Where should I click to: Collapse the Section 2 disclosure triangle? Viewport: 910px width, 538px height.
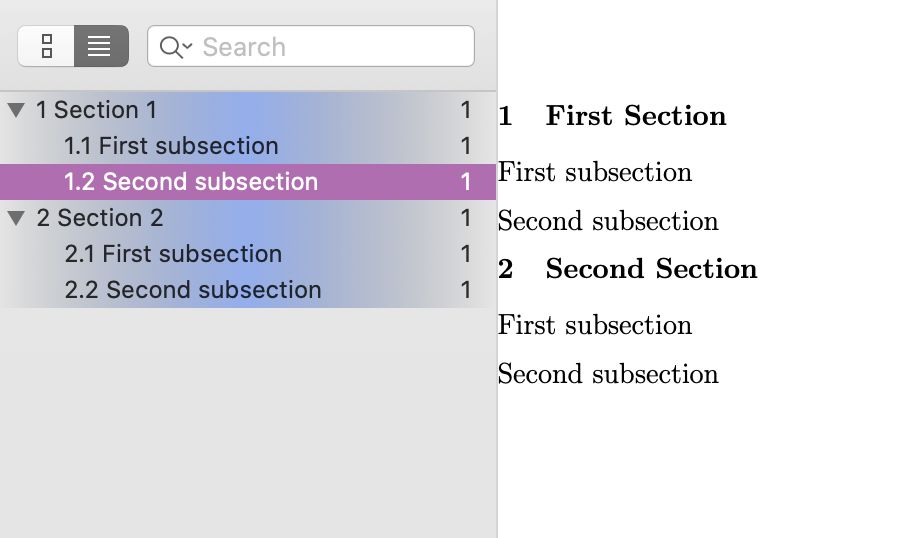tap(16, 218)
